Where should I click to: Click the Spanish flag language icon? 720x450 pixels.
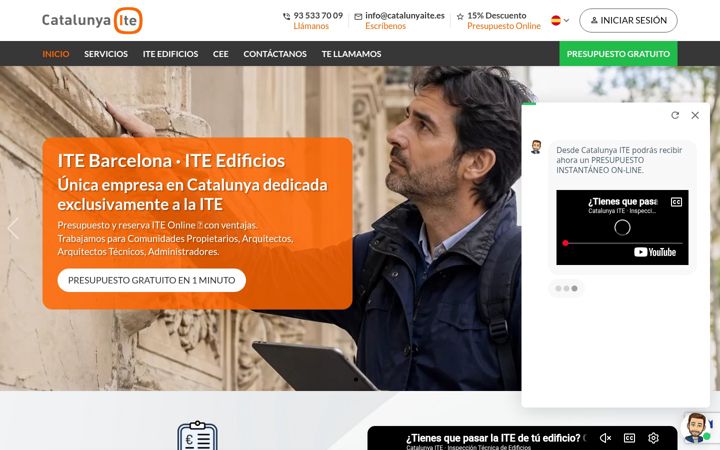pyautogui.click(x=556, y=20)
